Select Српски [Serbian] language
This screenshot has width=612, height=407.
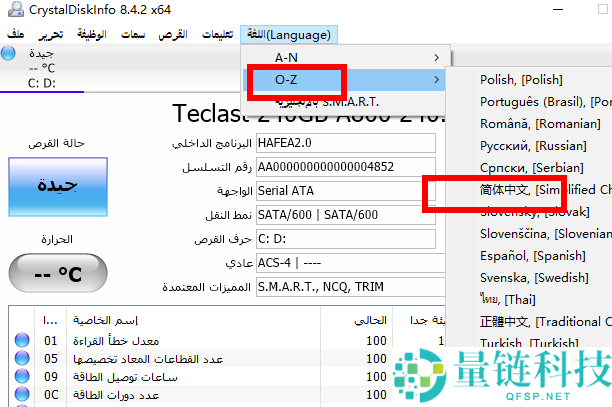532,168
